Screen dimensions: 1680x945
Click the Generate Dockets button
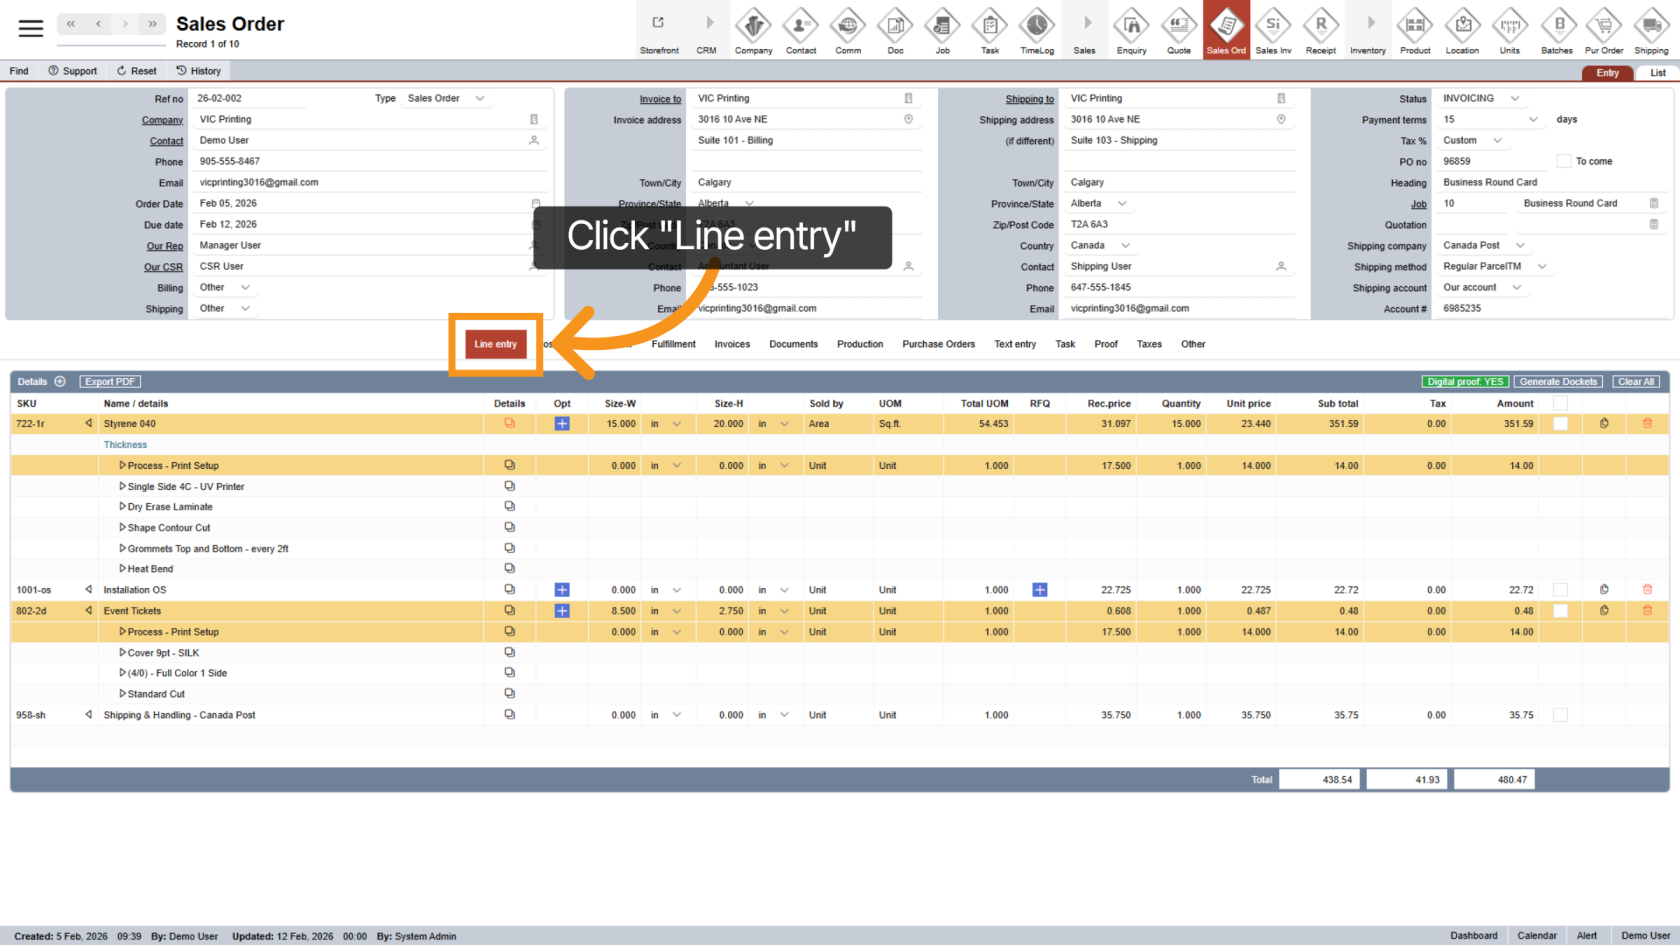click(1558, 382)
